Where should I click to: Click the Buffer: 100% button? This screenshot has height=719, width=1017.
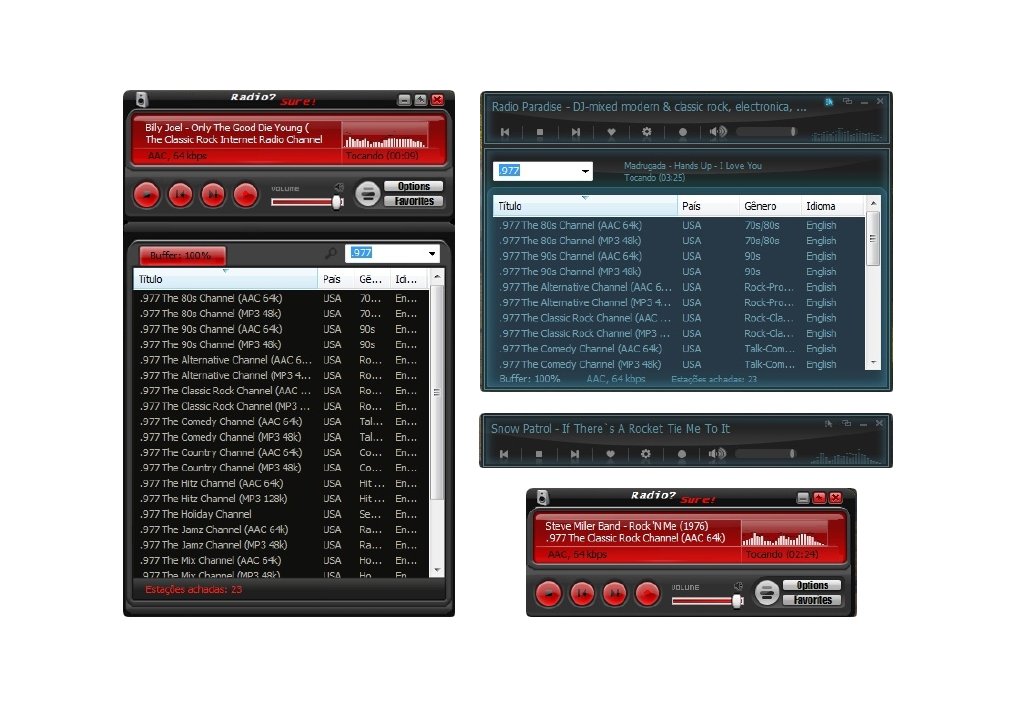tap(183, 255)
